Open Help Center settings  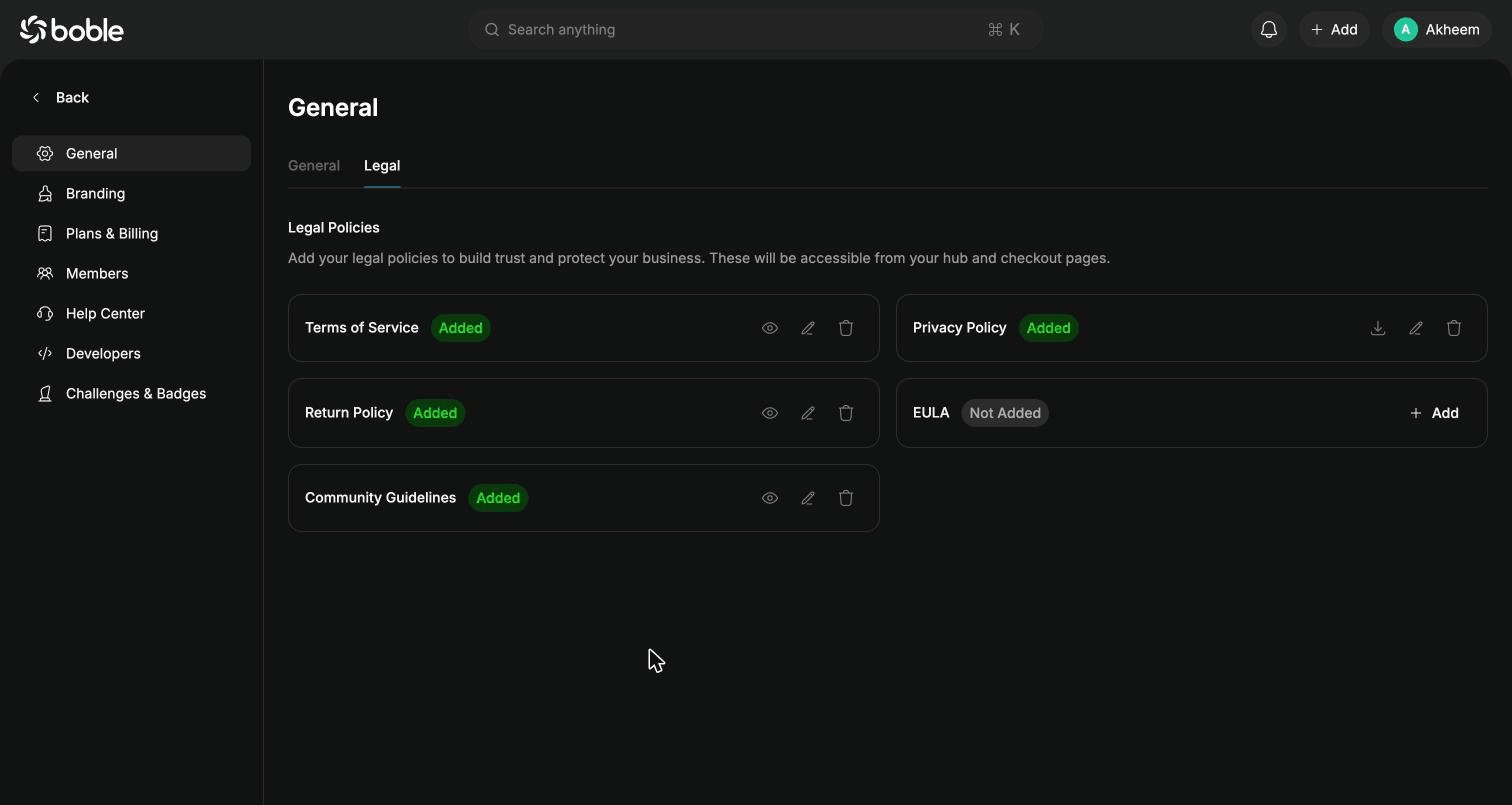(x=131, y=313)
